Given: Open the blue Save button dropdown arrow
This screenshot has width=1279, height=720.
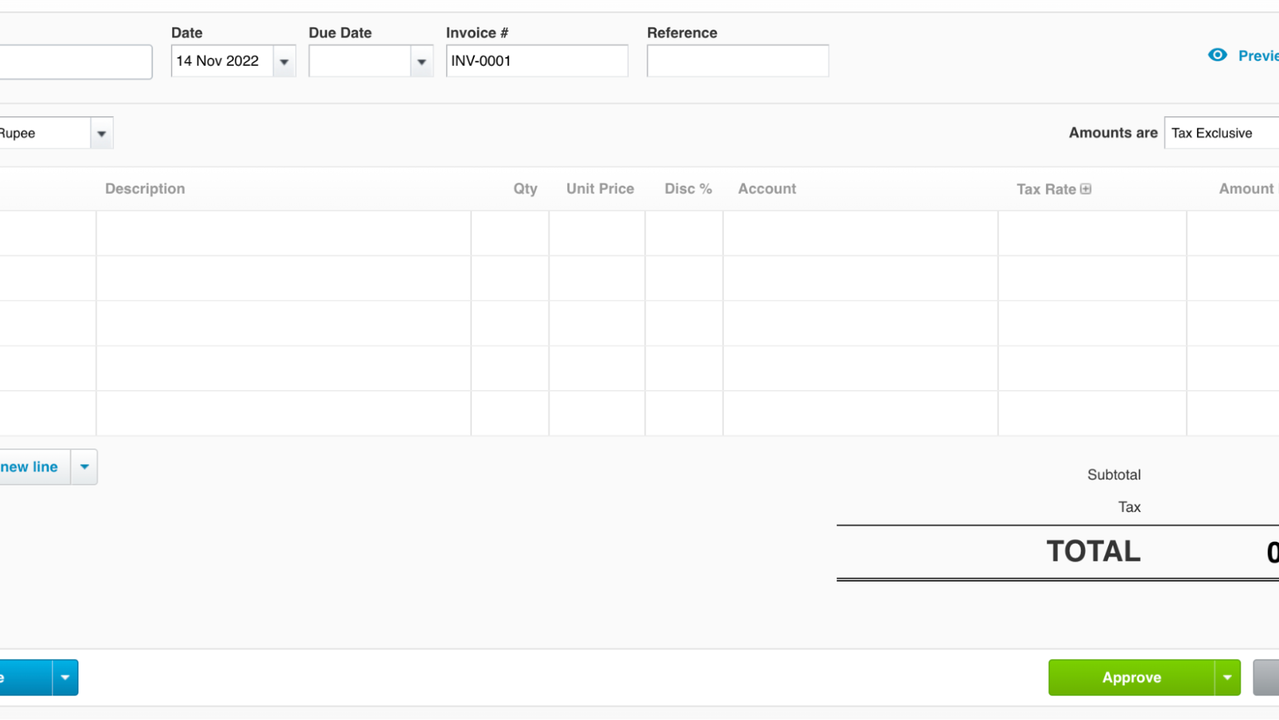Looking at the screenshot, I should point(65,678).
